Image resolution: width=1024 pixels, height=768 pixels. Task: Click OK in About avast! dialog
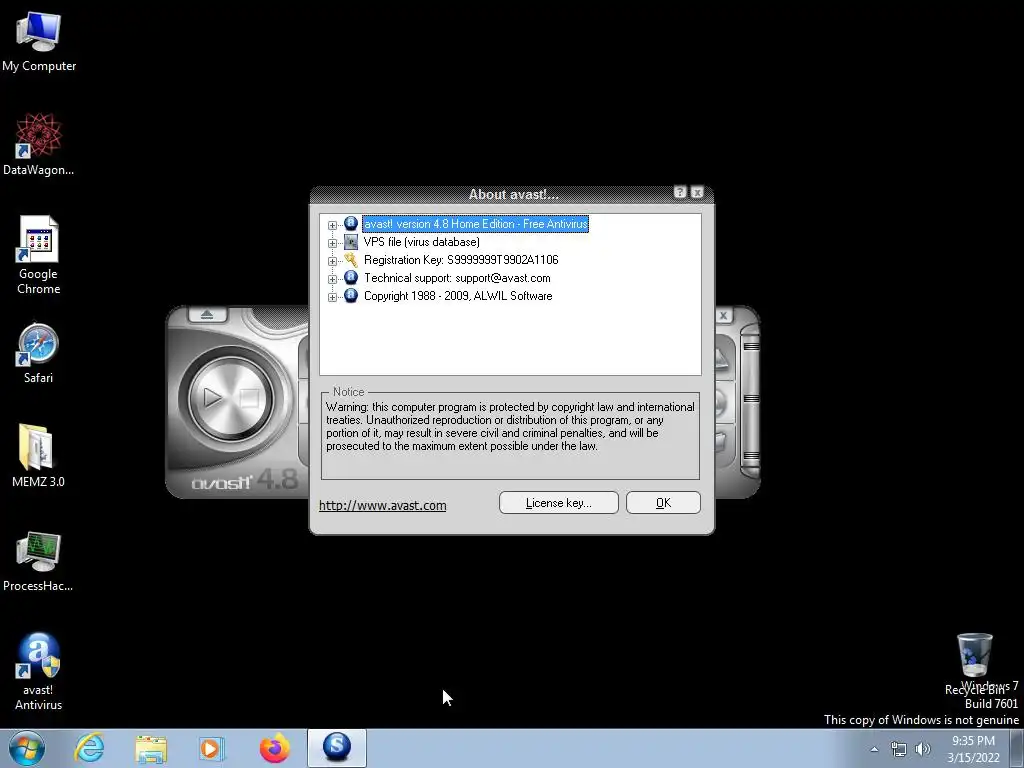point(663,503)
